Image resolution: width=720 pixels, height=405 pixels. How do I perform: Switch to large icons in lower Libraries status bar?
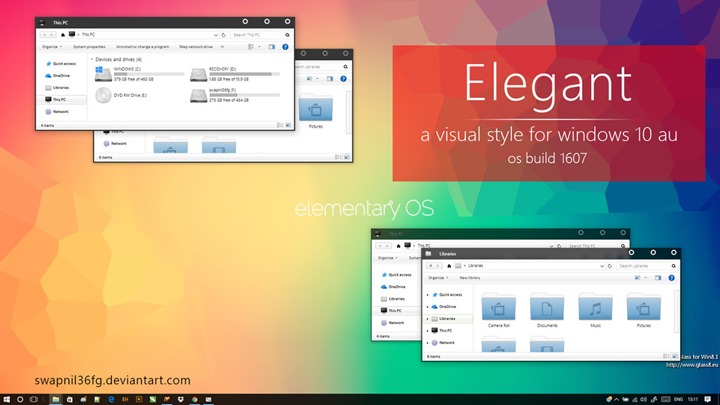pos(674,356)
